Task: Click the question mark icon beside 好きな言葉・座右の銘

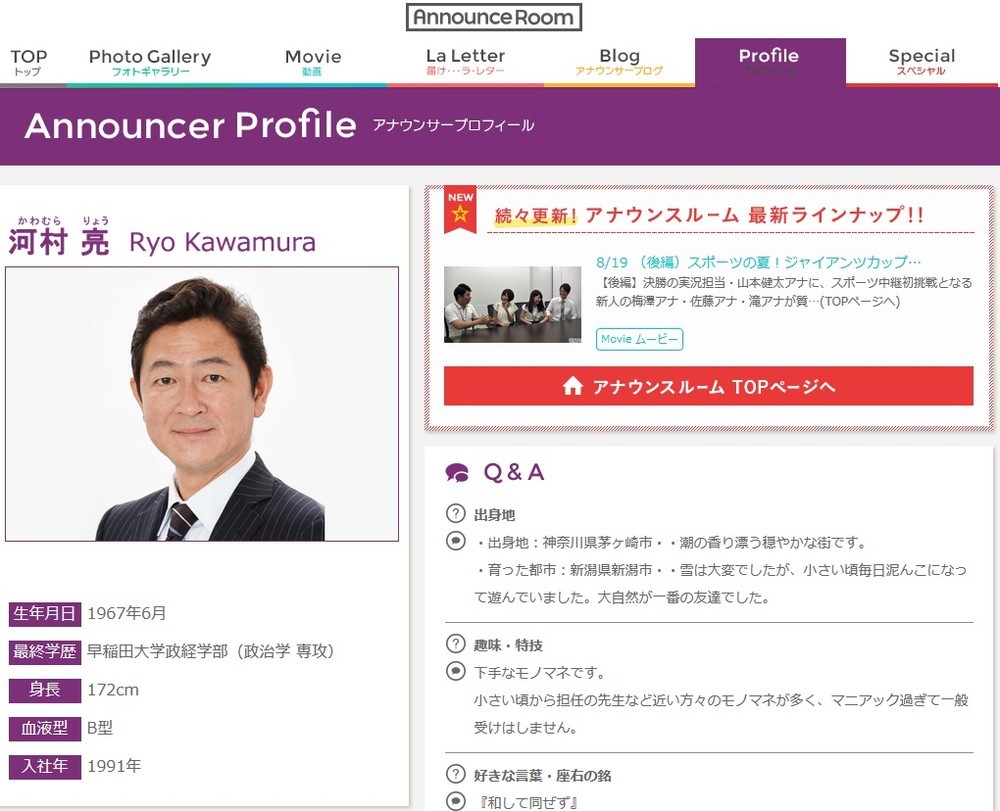Action: click(456, 775)
